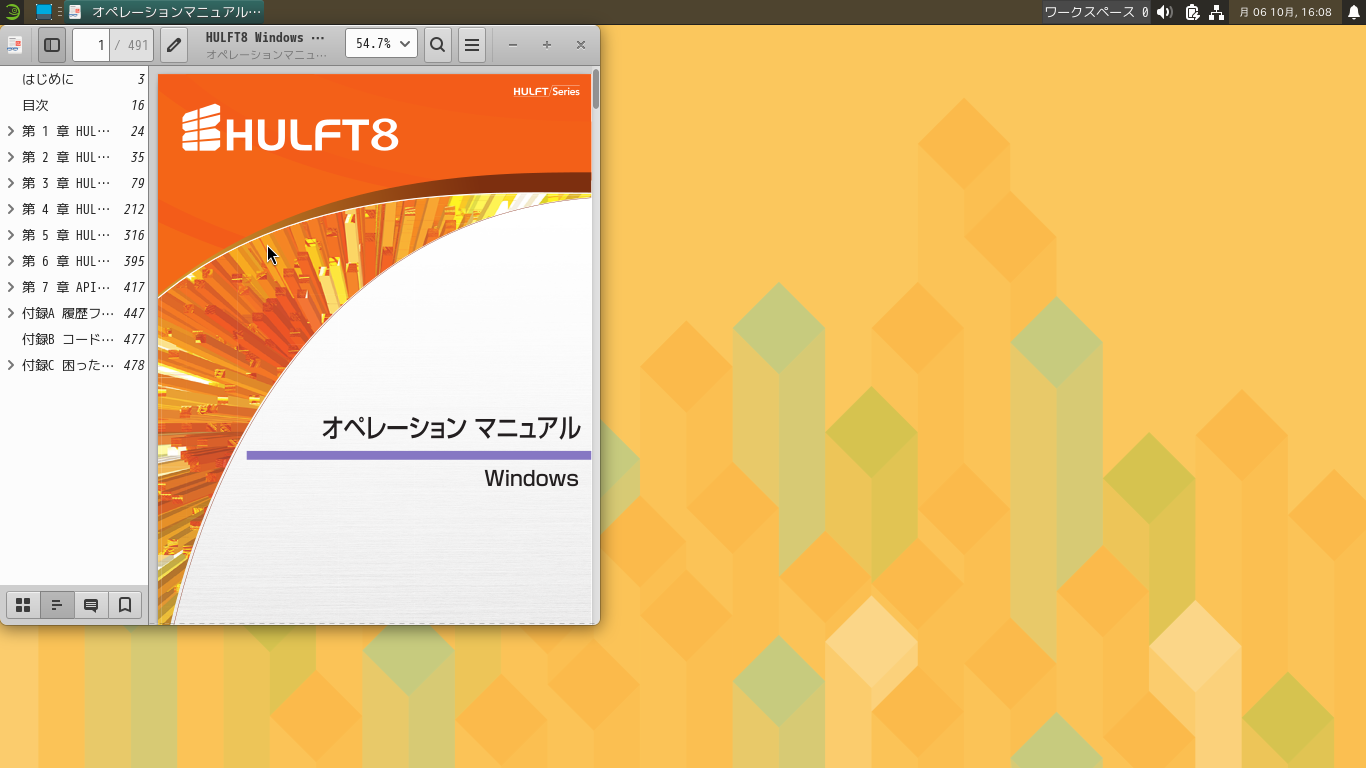
Task: Open the annotation pen tool
Action: point(172,44)
